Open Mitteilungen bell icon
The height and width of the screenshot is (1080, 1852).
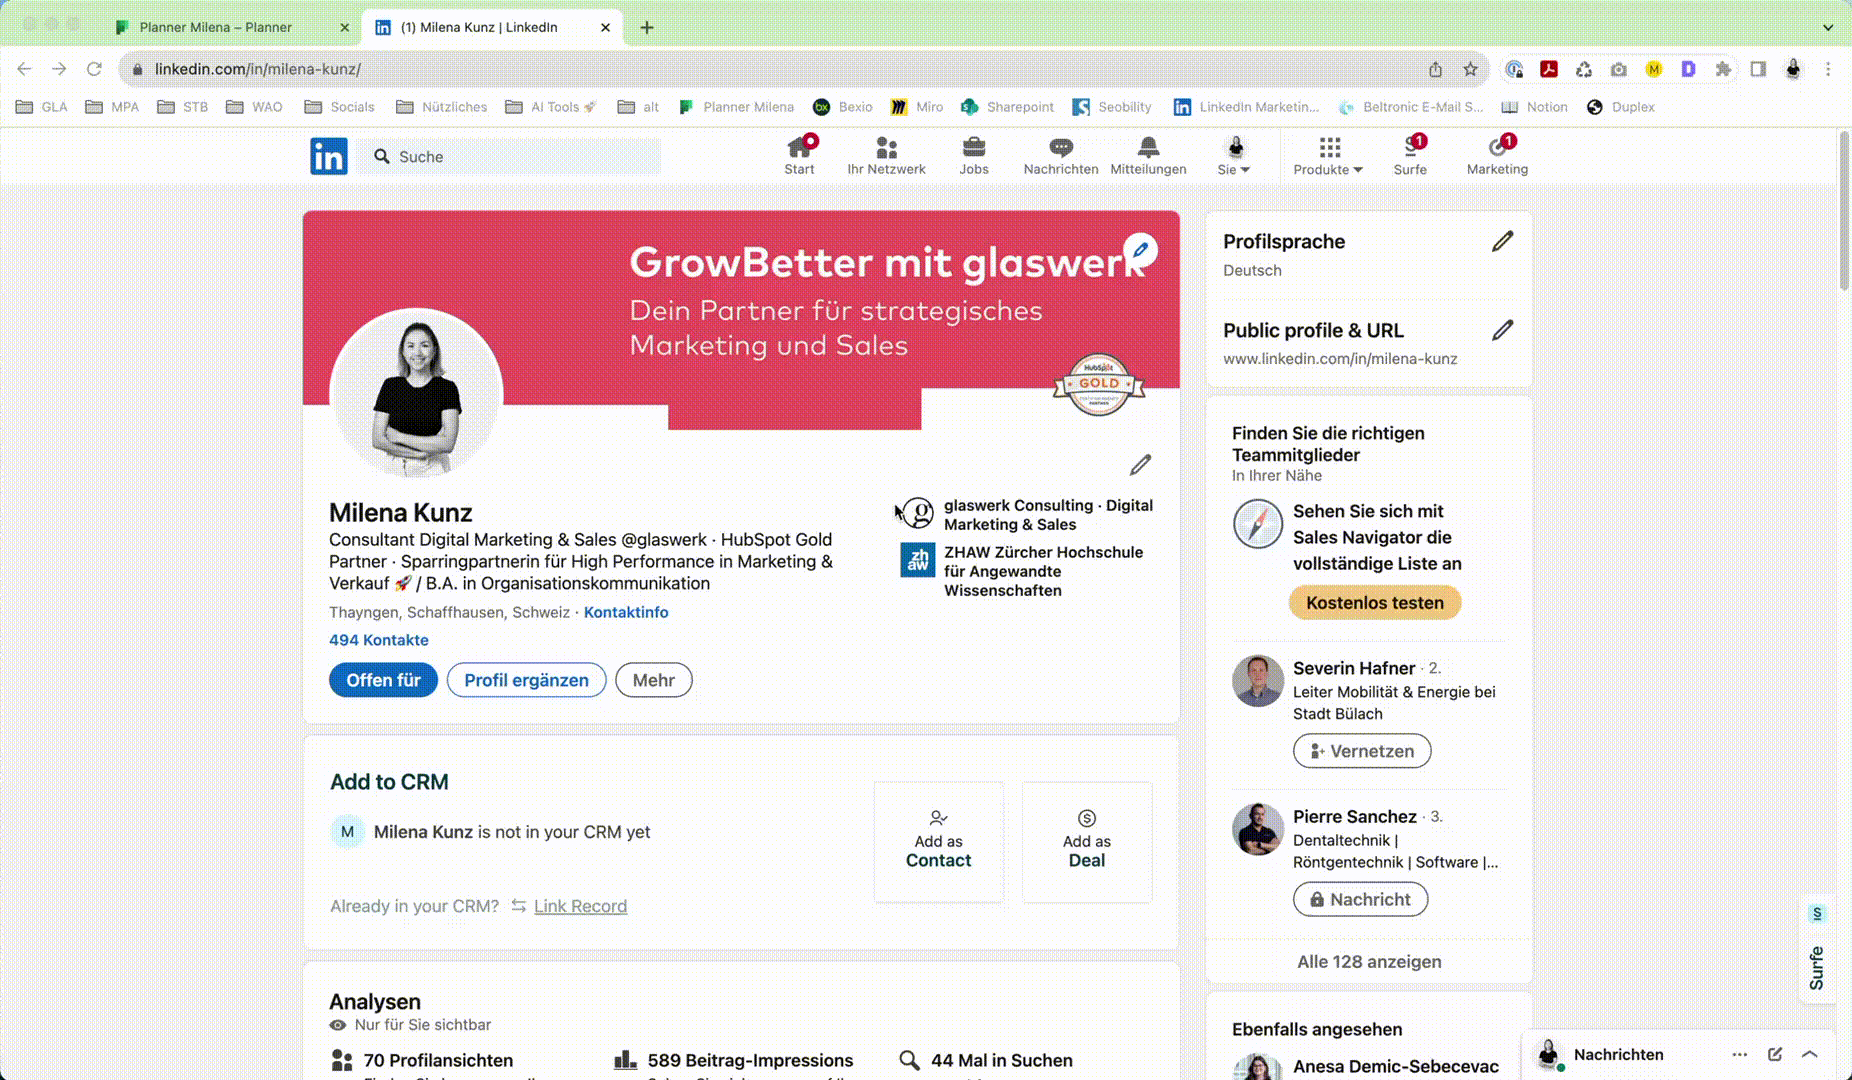(1148, 156)
